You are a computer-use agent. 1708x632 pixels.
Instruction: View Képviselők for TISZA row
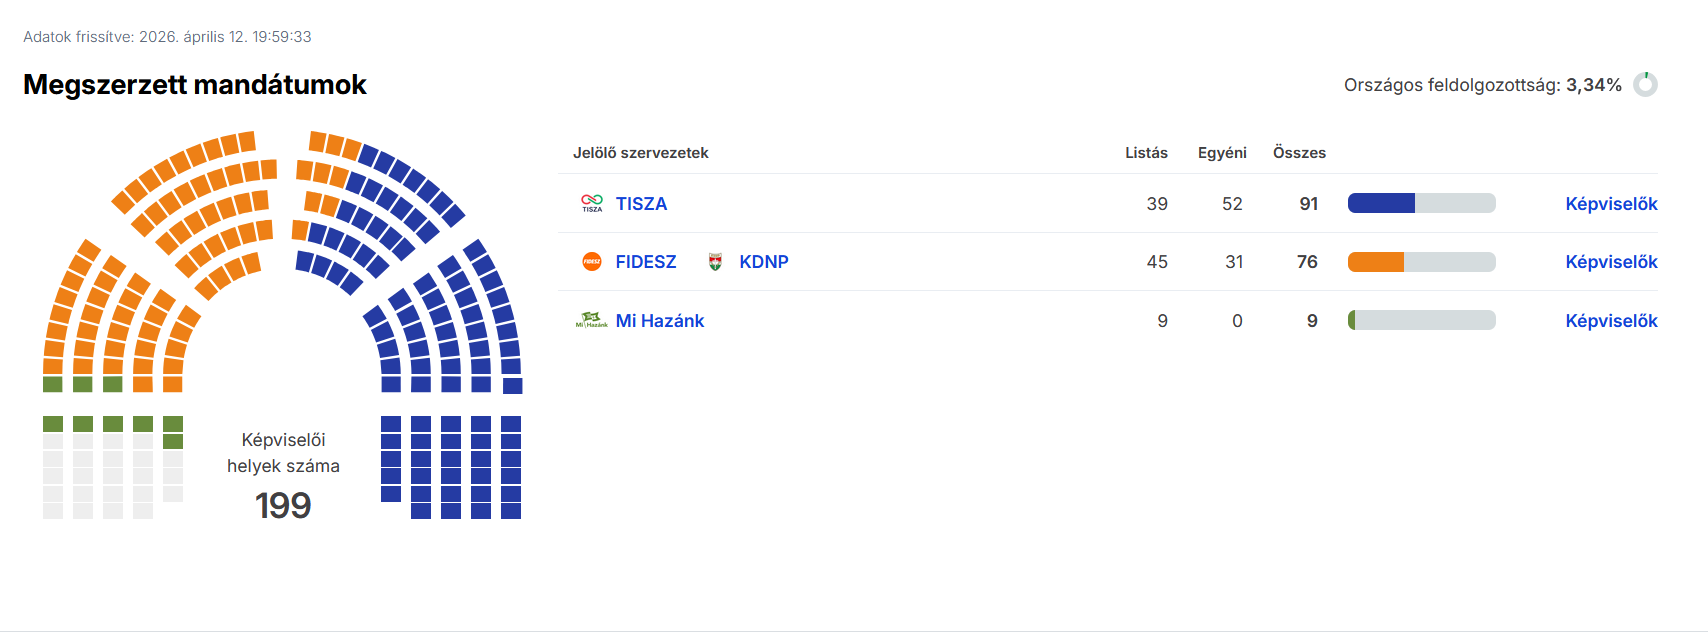(1611, 204)
